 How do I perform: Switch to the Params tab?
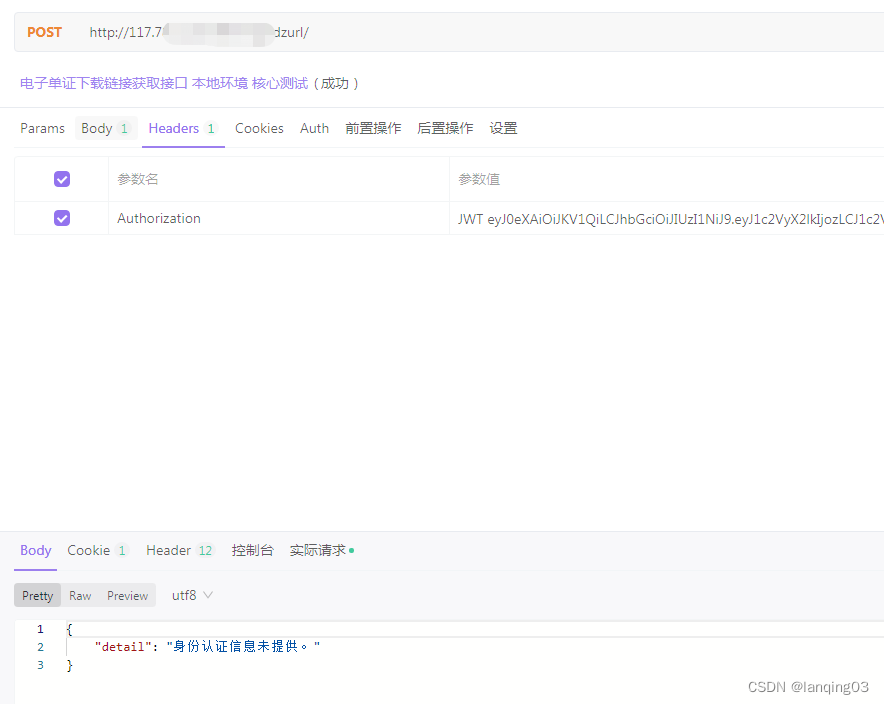click(42, 128)
